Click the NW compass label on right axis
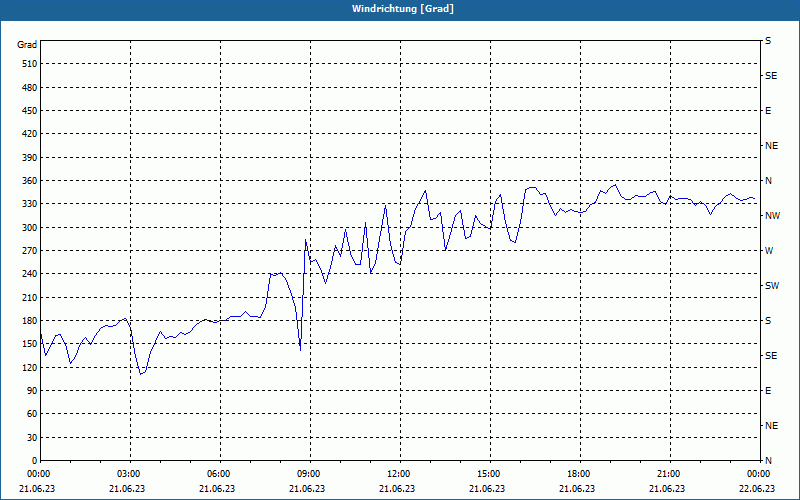Screen dimensions: 800x500 pos(772,216)
